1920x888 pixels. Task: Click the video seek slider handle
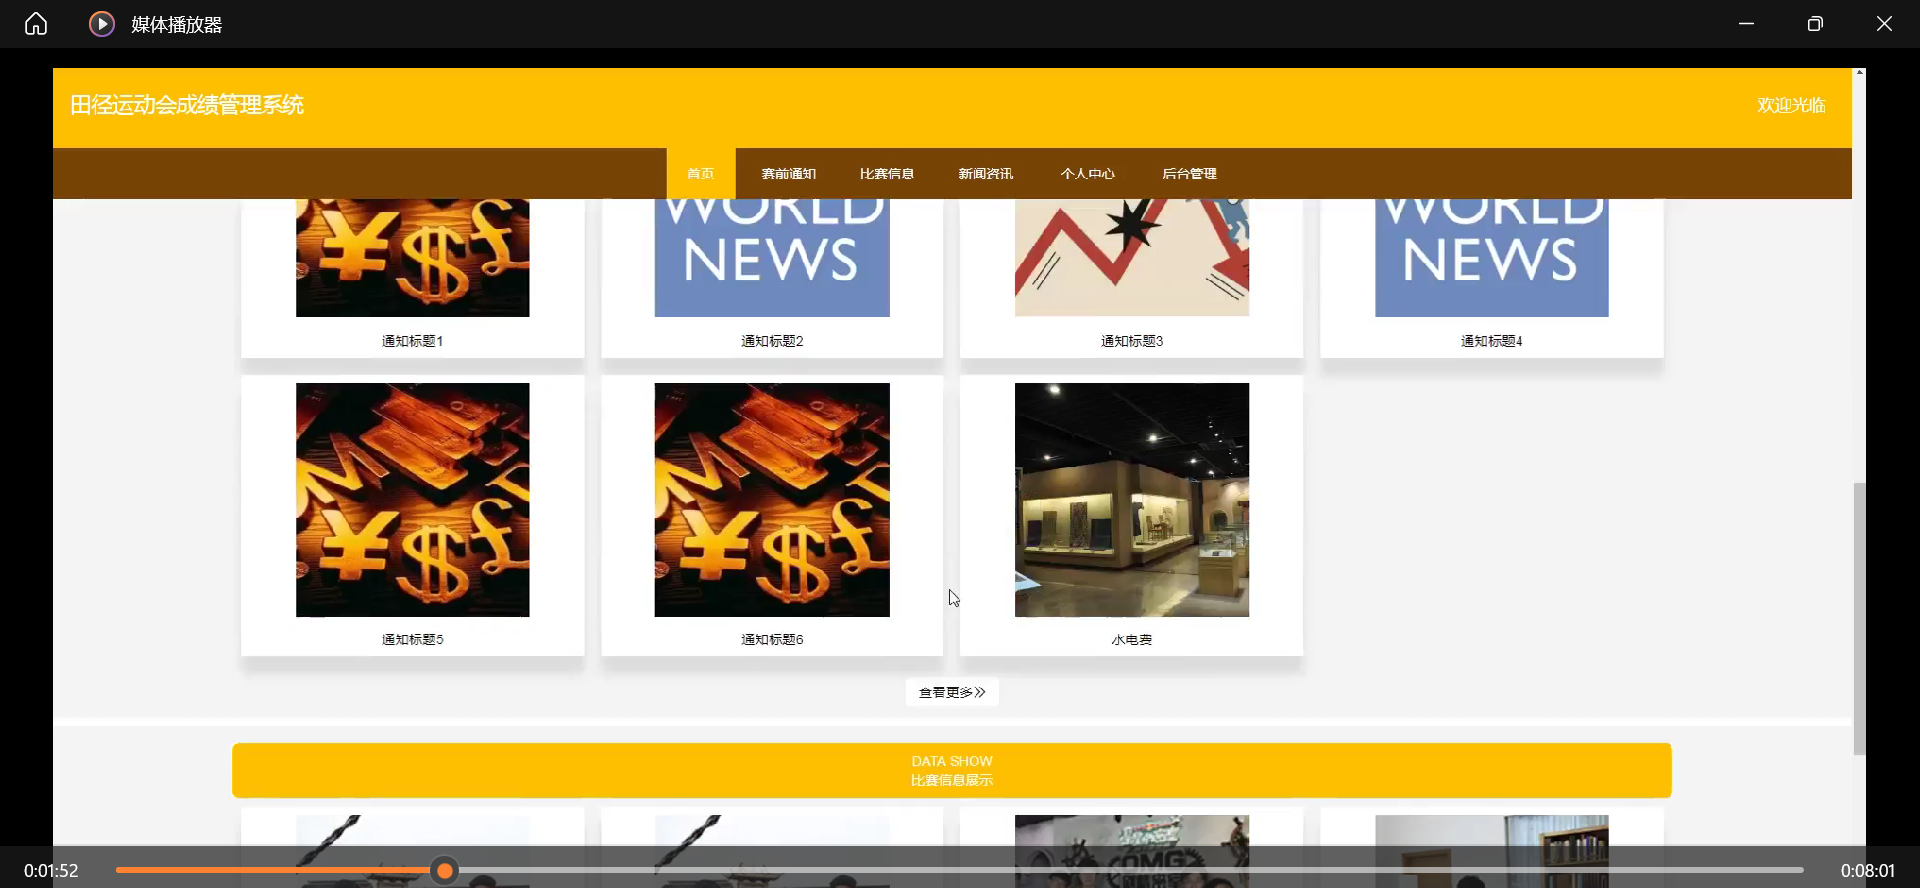tap(445, 871)
